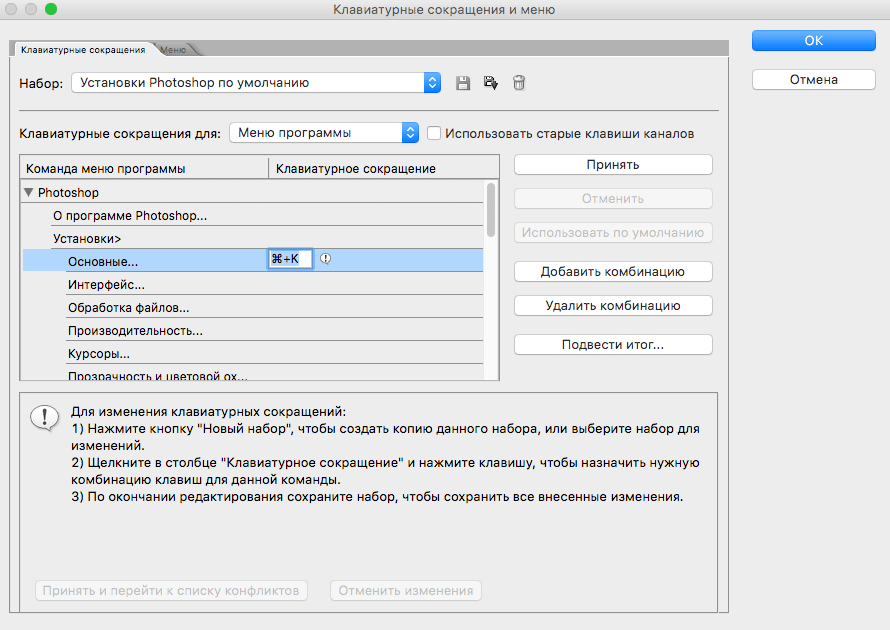Open the Меню программы dropdown
The width and height of the screenshot is (890, 630).
pos(323,133)
